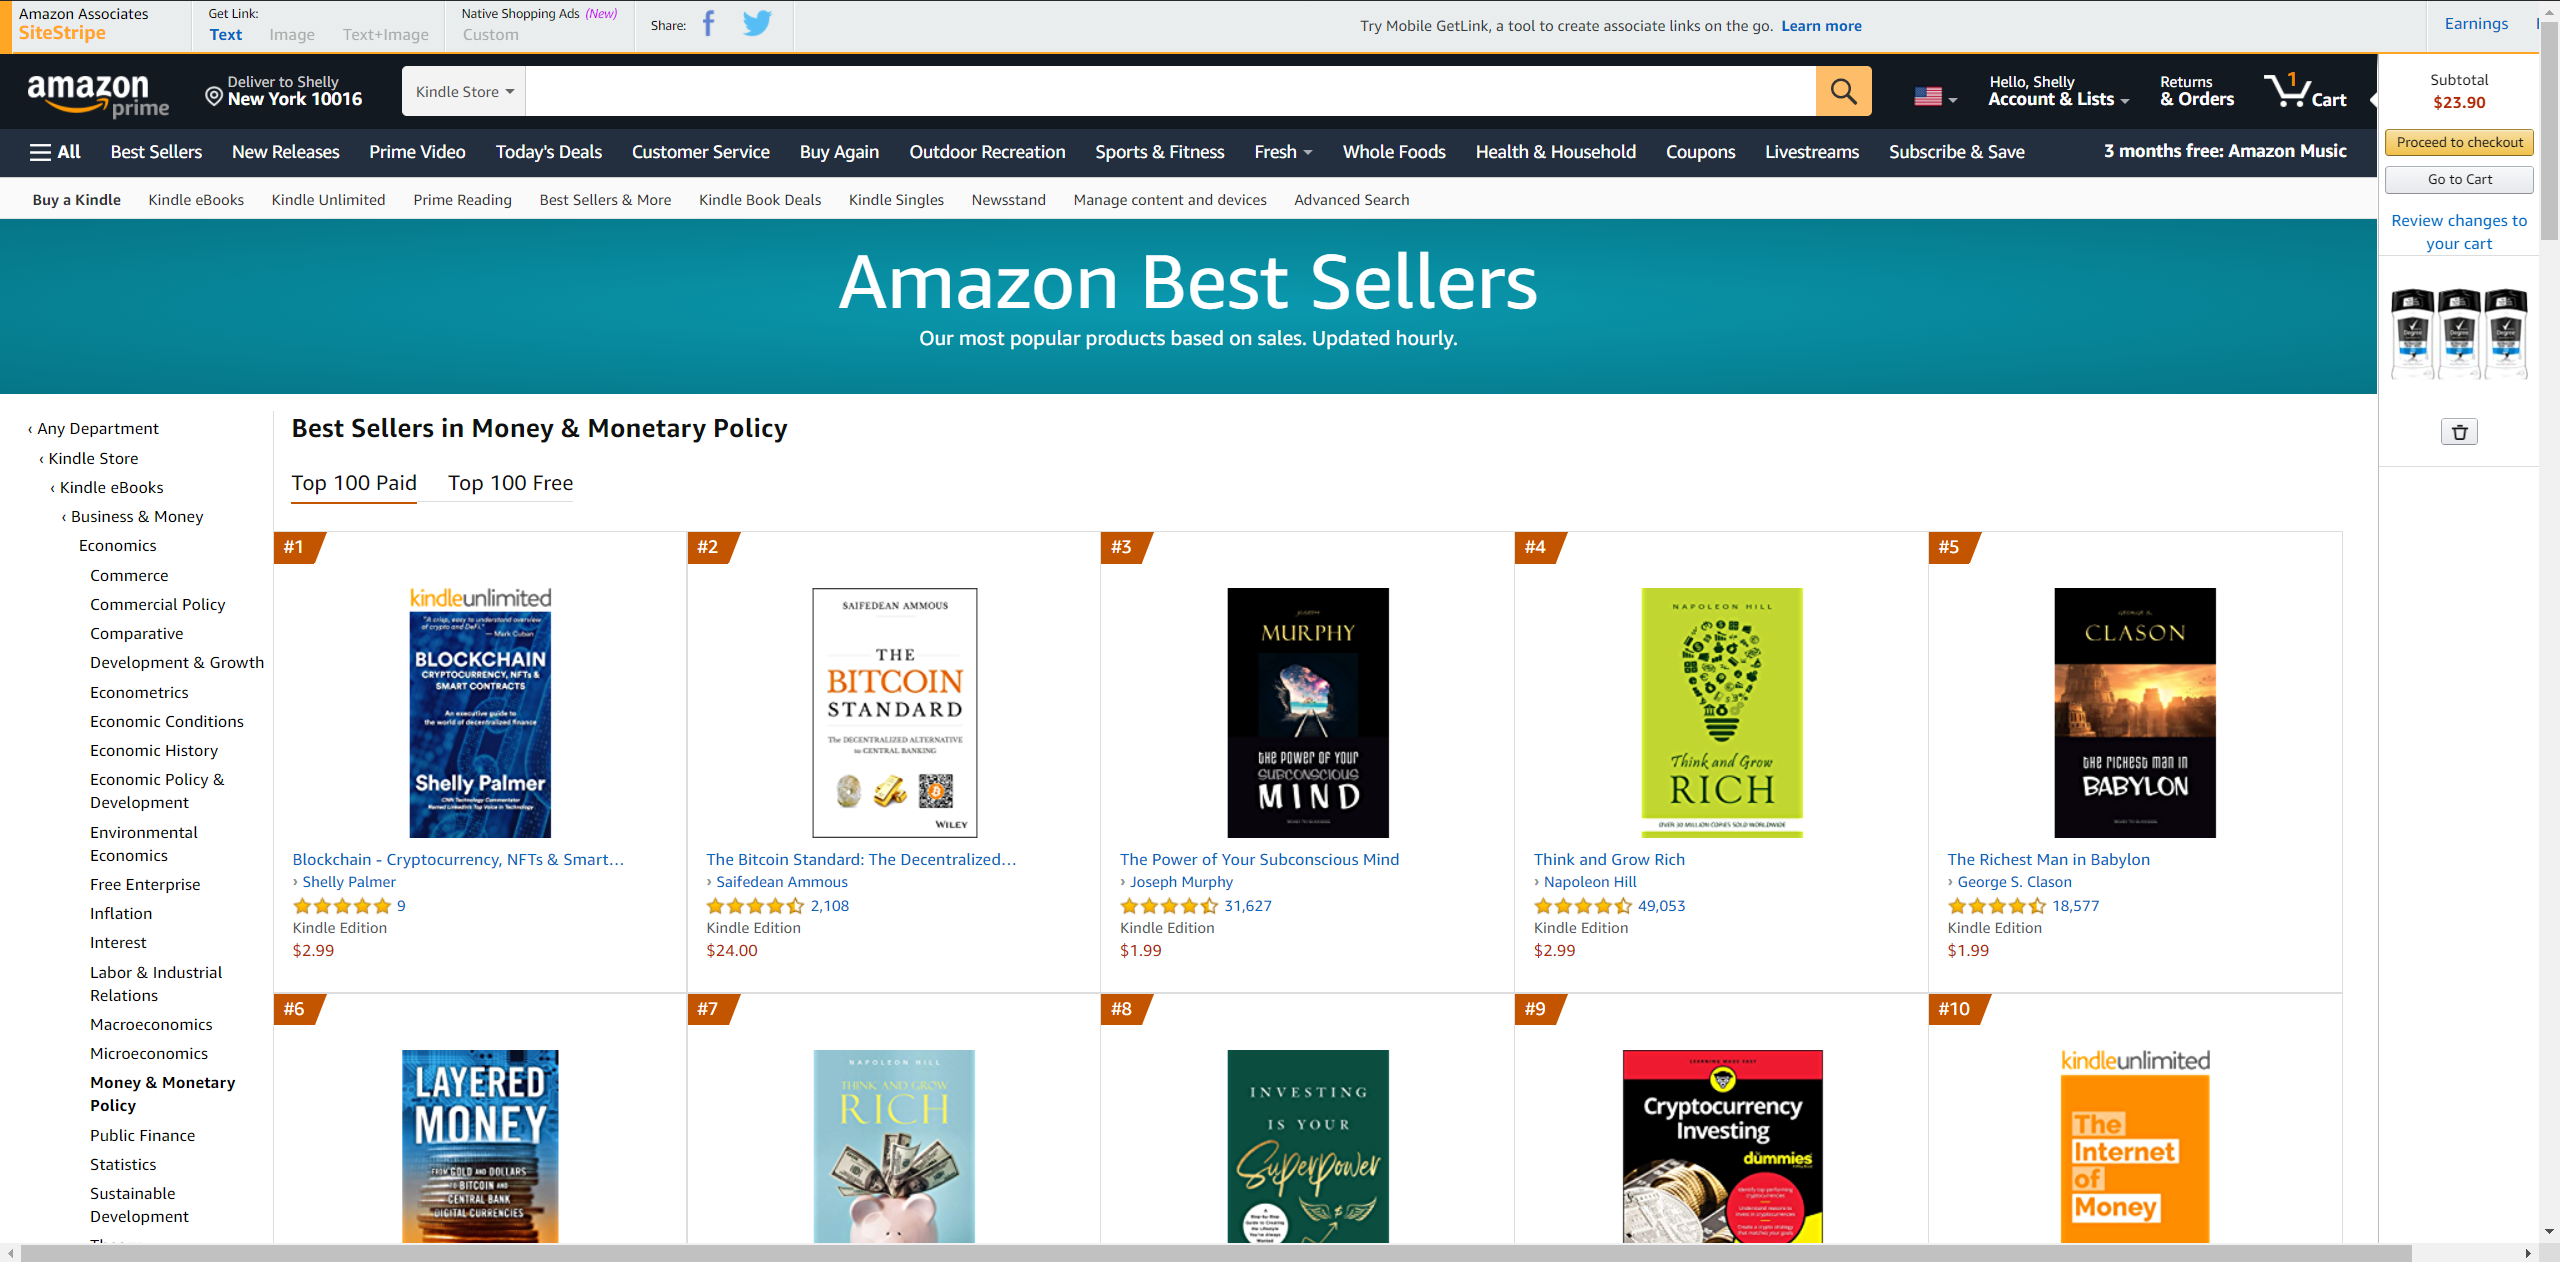The height and width of the screenshot is (1262, 2560).
Task: Open the All hamburger menu
Action: 55,152
